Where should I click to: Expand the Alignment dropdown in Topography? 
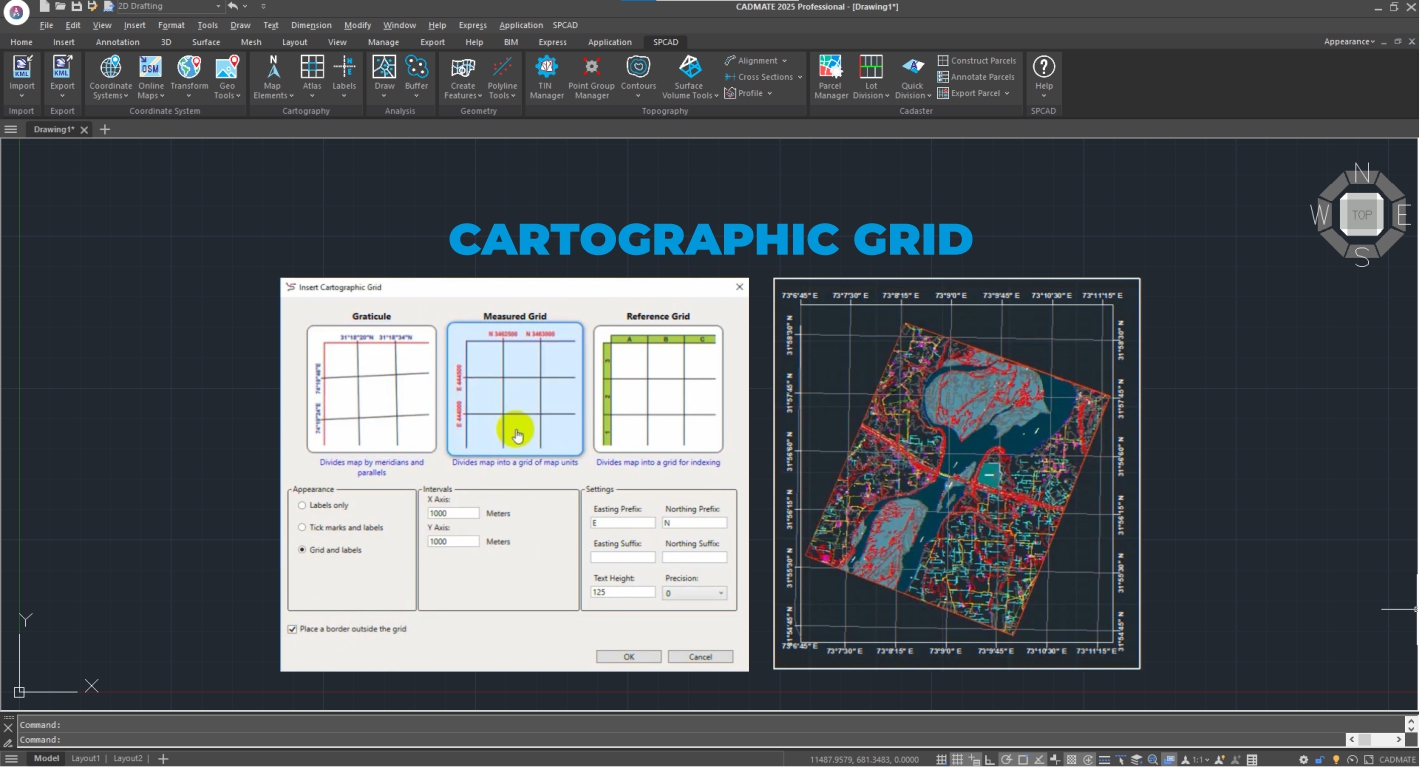(756, 61)
